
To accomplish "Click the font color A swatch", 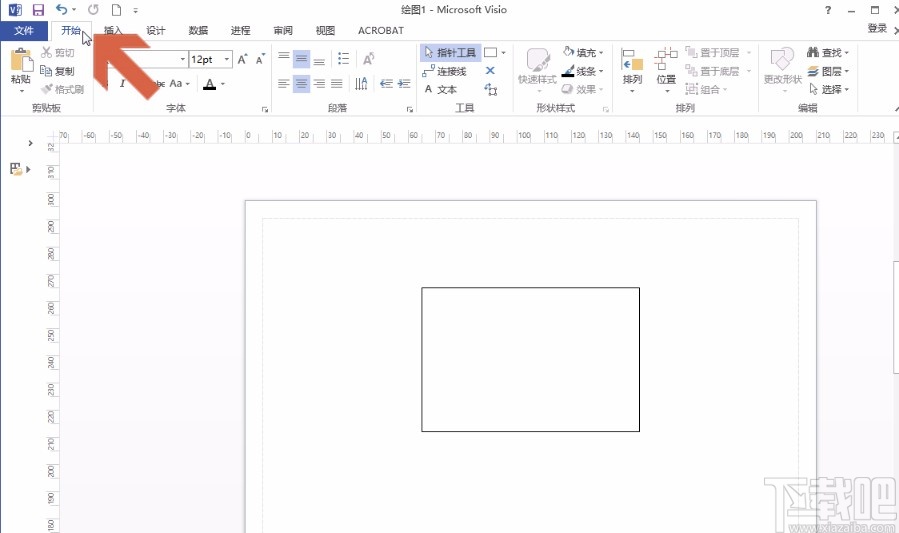I will tap(209, 85).
